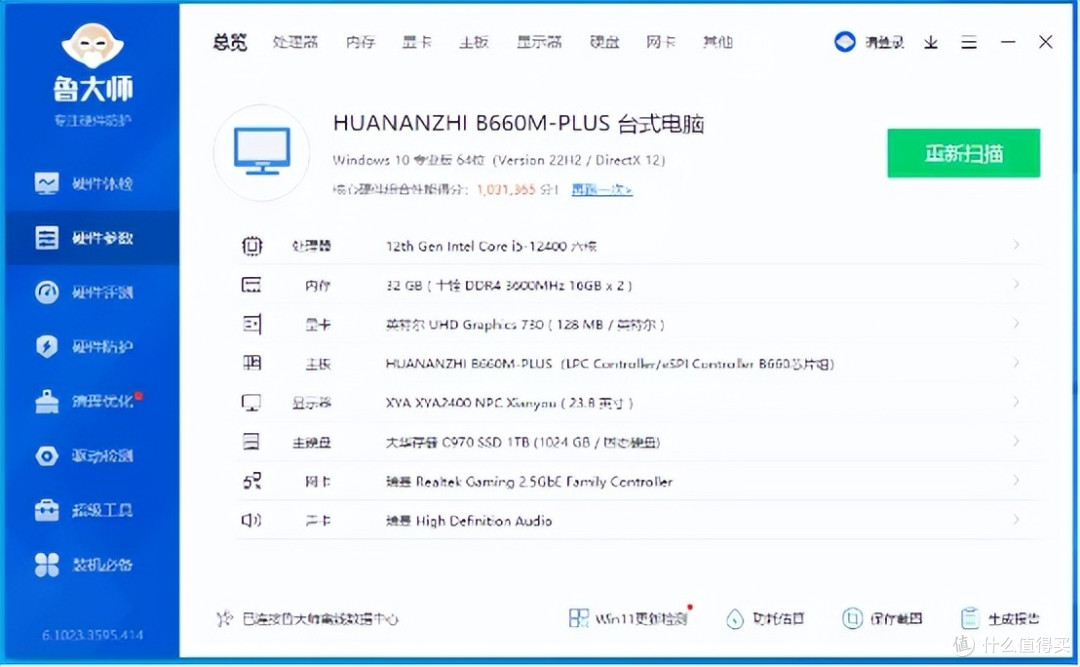Click the 已连接鲁大师高级数据中心 status text
The image size is (1080, 667).
coord(320,619)
